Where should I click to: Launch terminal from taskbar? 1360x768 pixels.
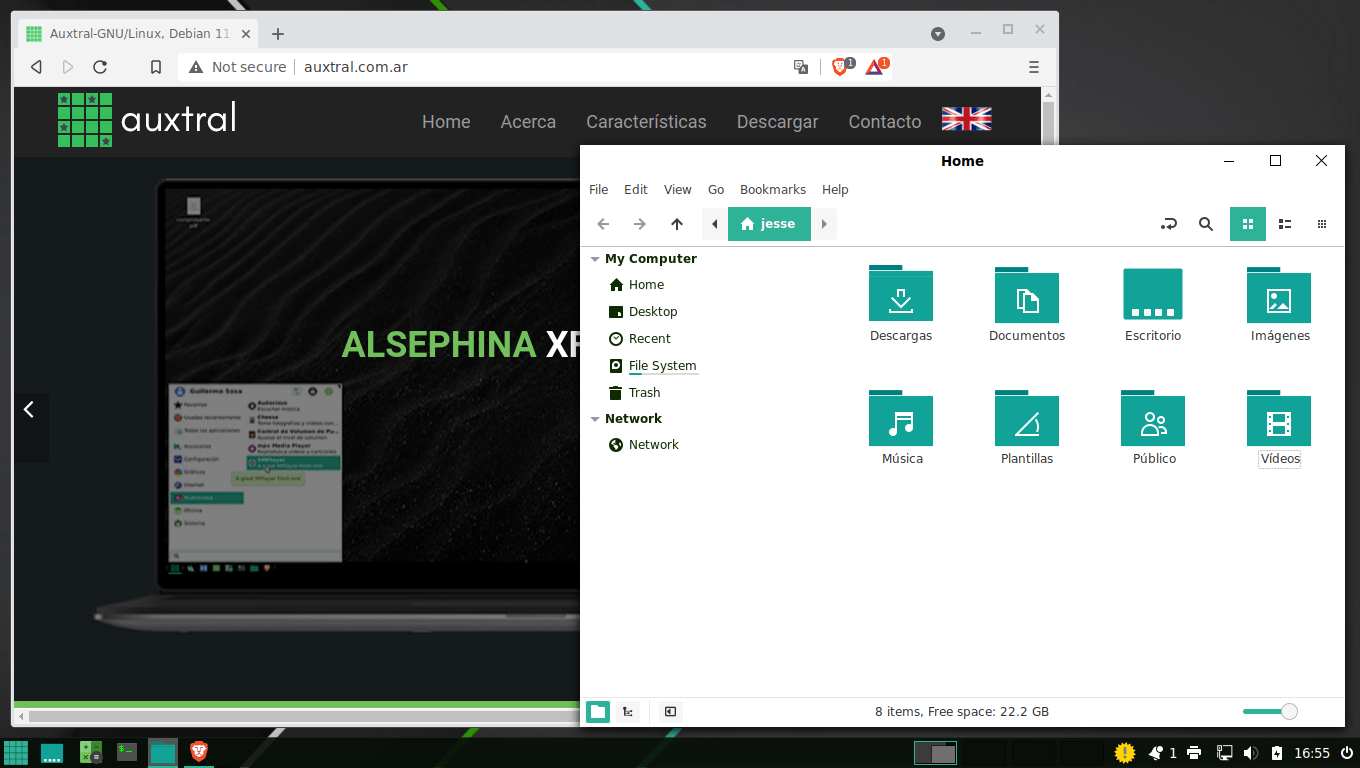coord(127,753)
